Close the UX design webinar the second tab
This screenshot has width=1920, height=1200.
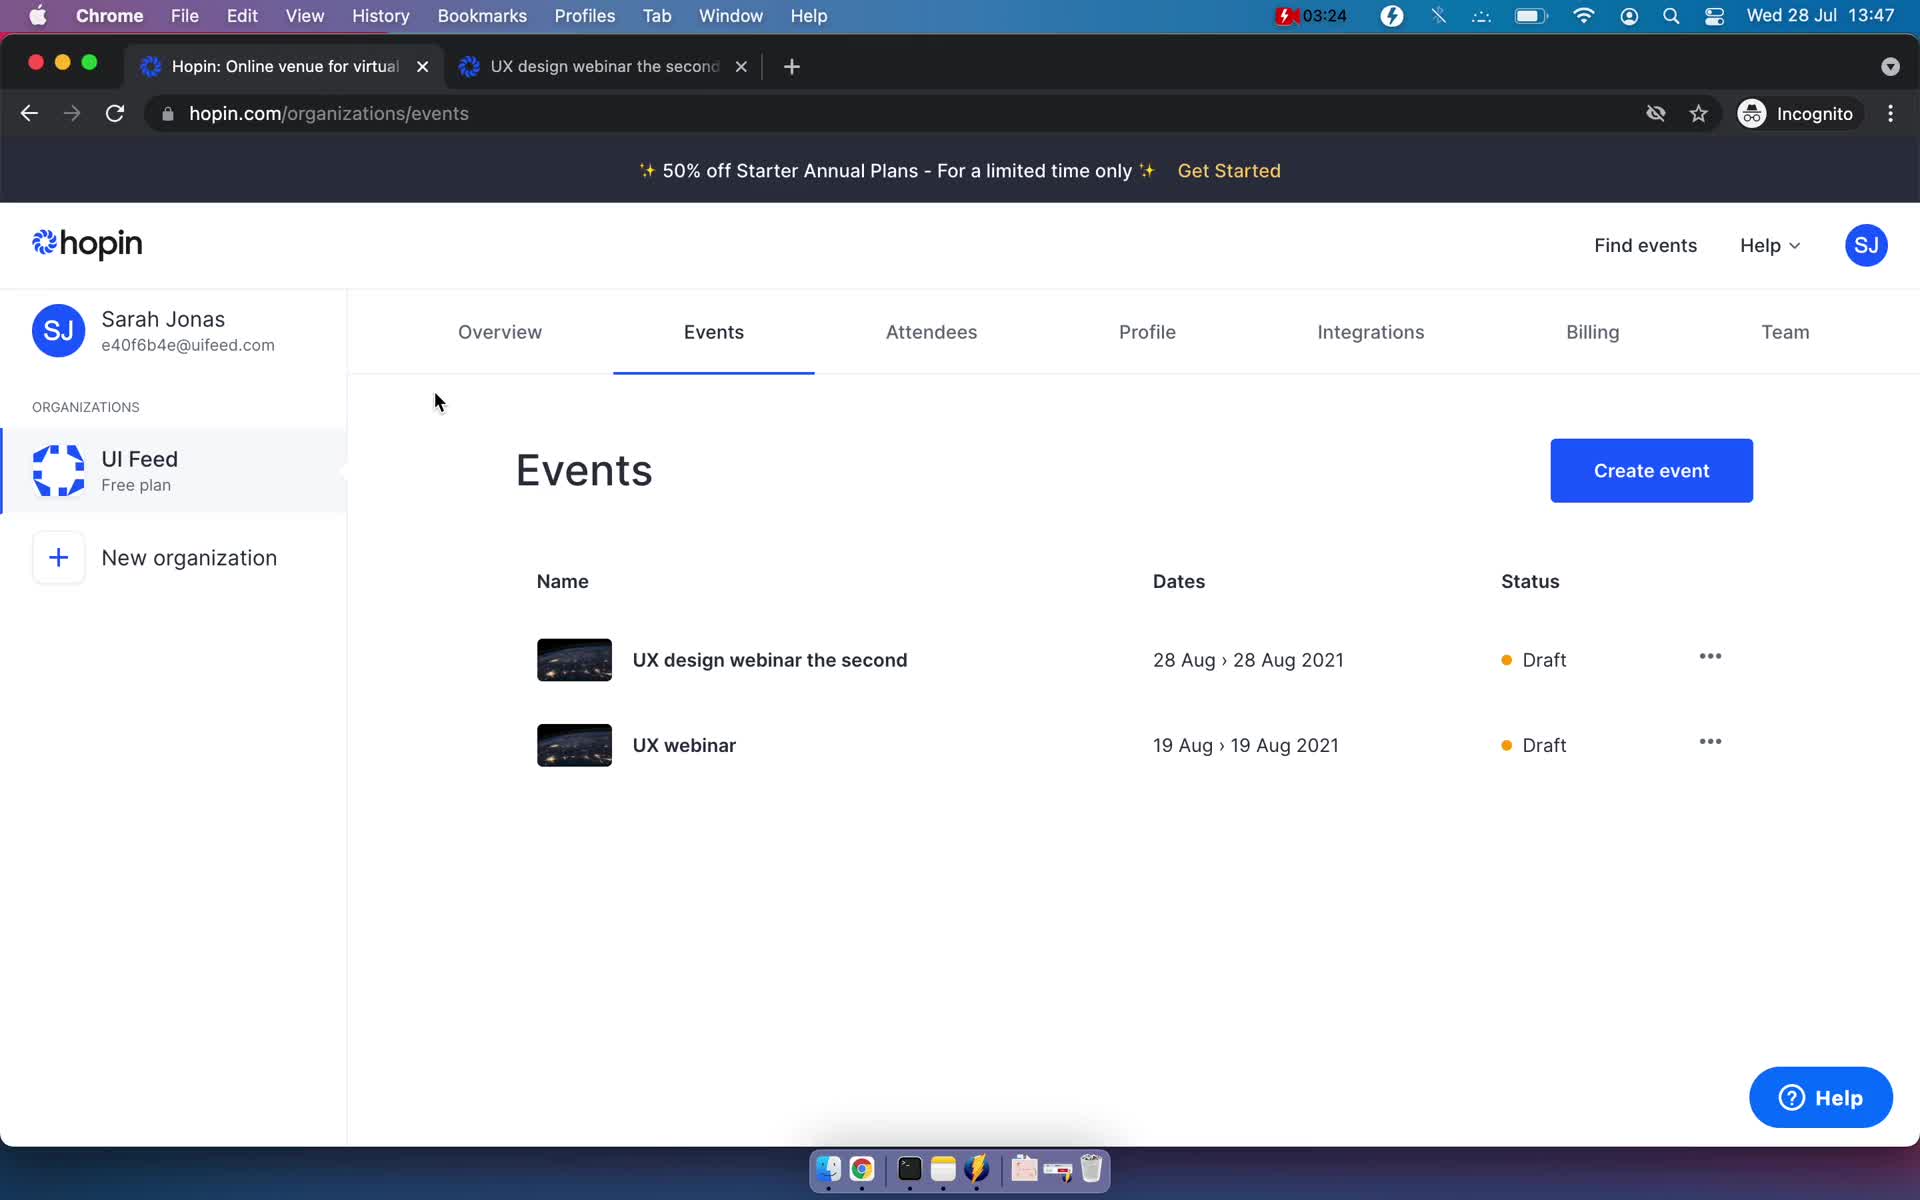pyautogui.click(x=741, y=66)
